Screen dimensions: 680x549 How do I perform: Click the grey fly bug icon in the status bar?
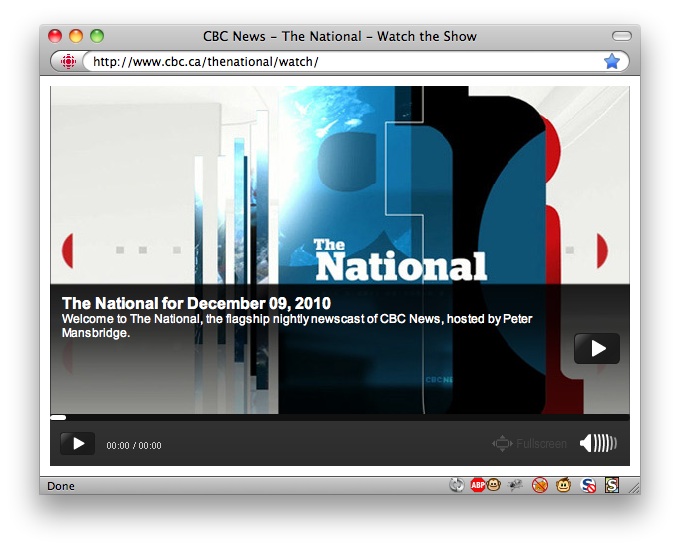515,485
